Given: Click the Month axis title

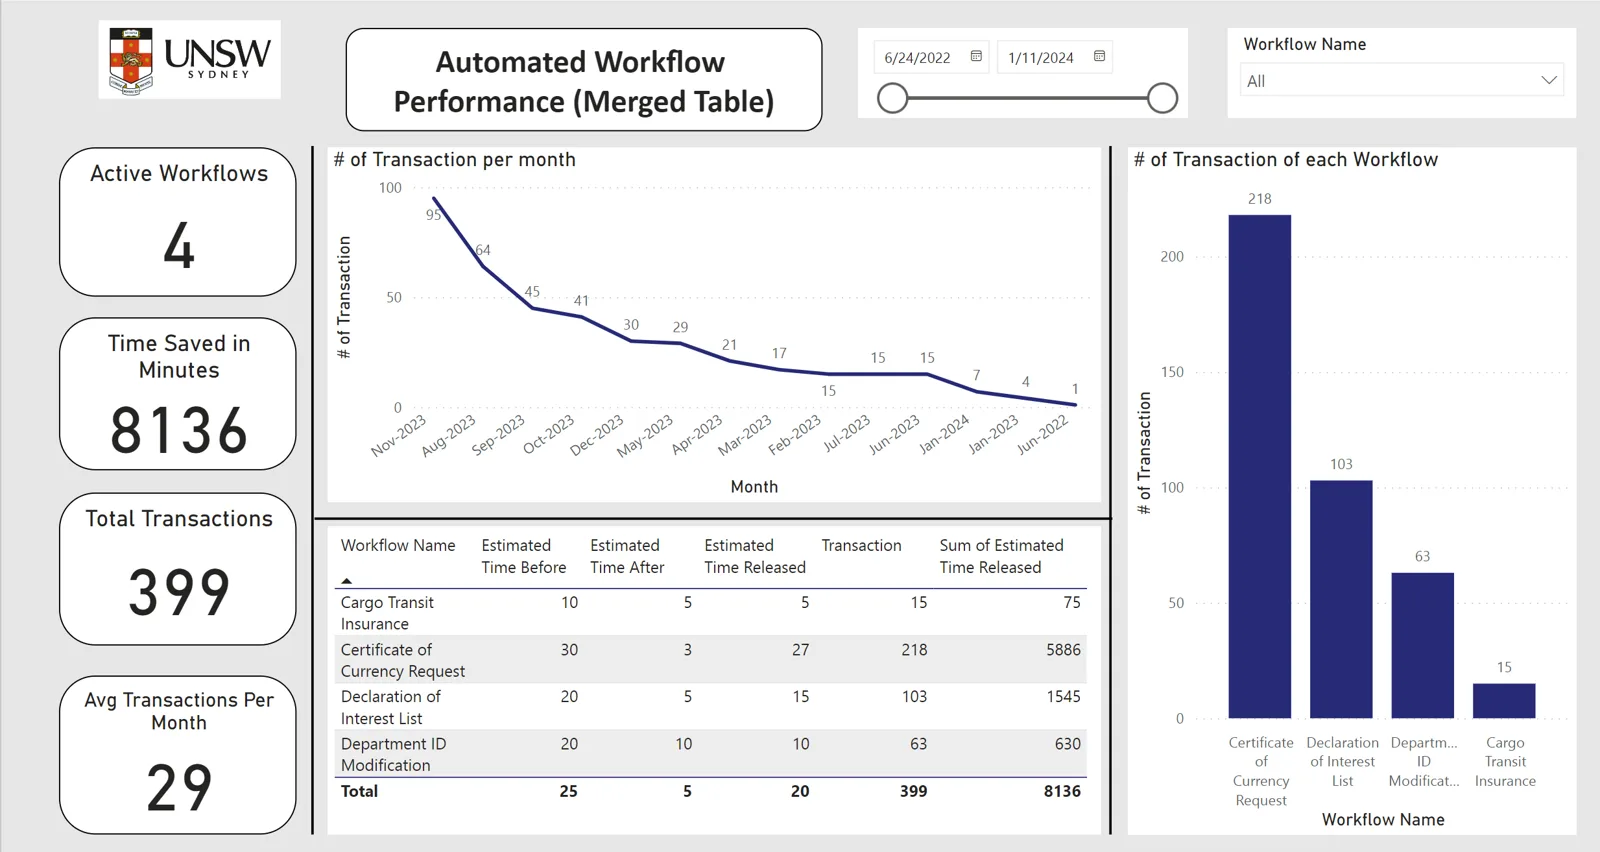Looking at the screenshot, I should click(754, 486).
